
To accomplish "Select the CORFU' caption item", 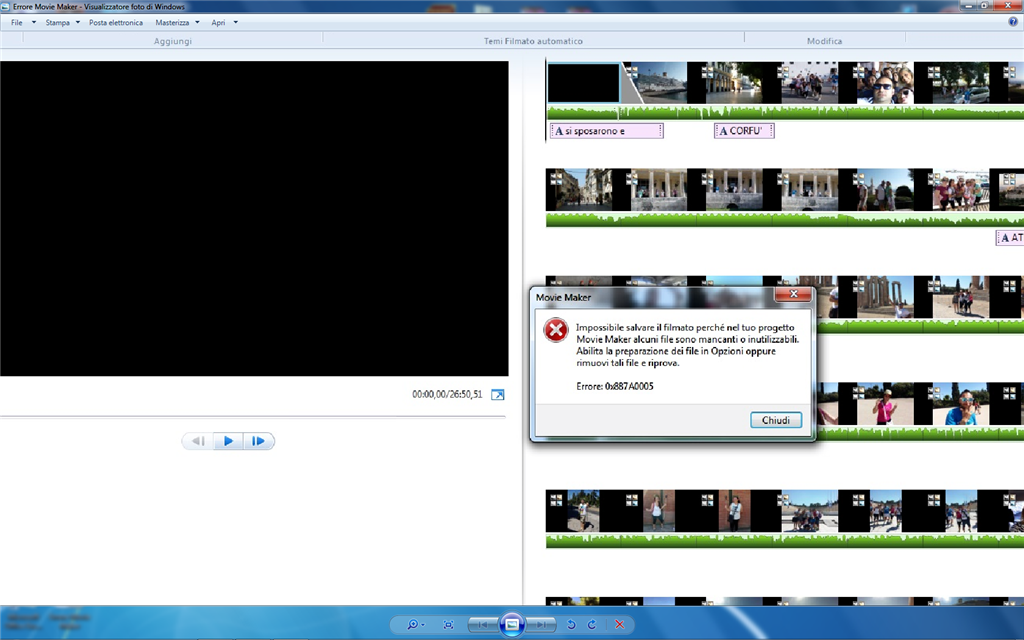I will coord(744,131).
